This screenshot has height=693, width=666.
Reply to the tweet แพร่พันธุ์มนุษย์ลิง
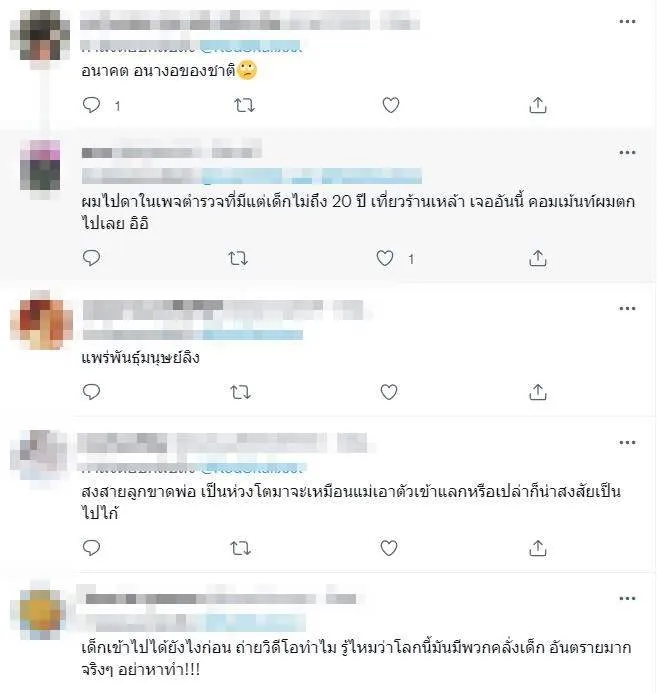click(x=91, y=392)
